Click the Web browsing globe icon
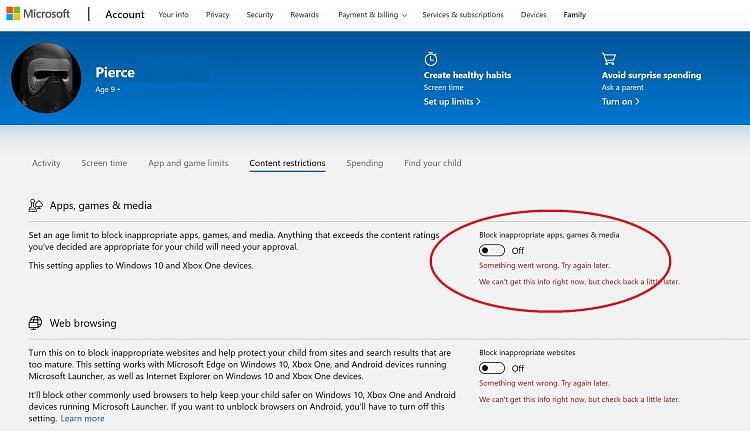750x431 pixels. pos(35,323)
